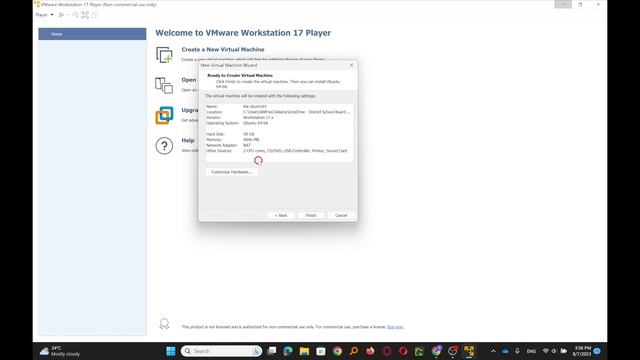Cancel the New Virtual Machine Wizard

click(x=341, y=215)
